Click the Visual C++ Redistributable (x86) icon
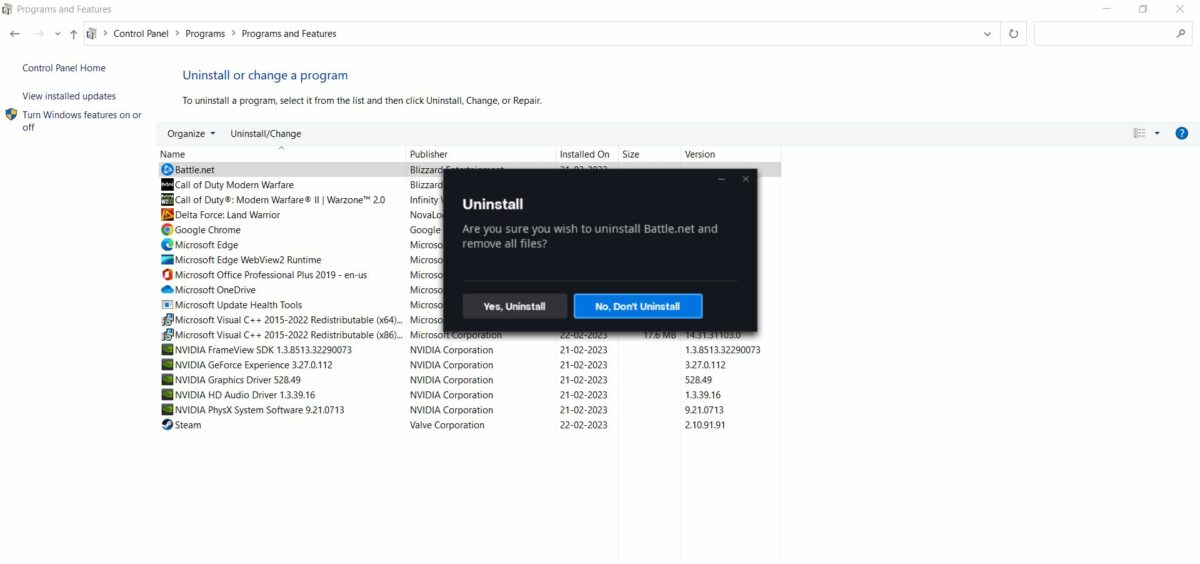Screen dimensions: 1200x564 pos(167,335)
